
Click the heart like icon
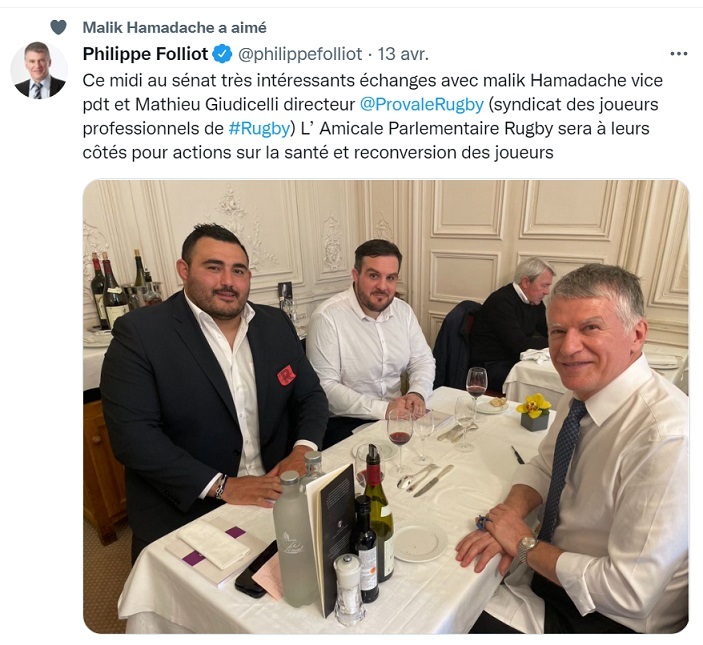coord(58,28)
